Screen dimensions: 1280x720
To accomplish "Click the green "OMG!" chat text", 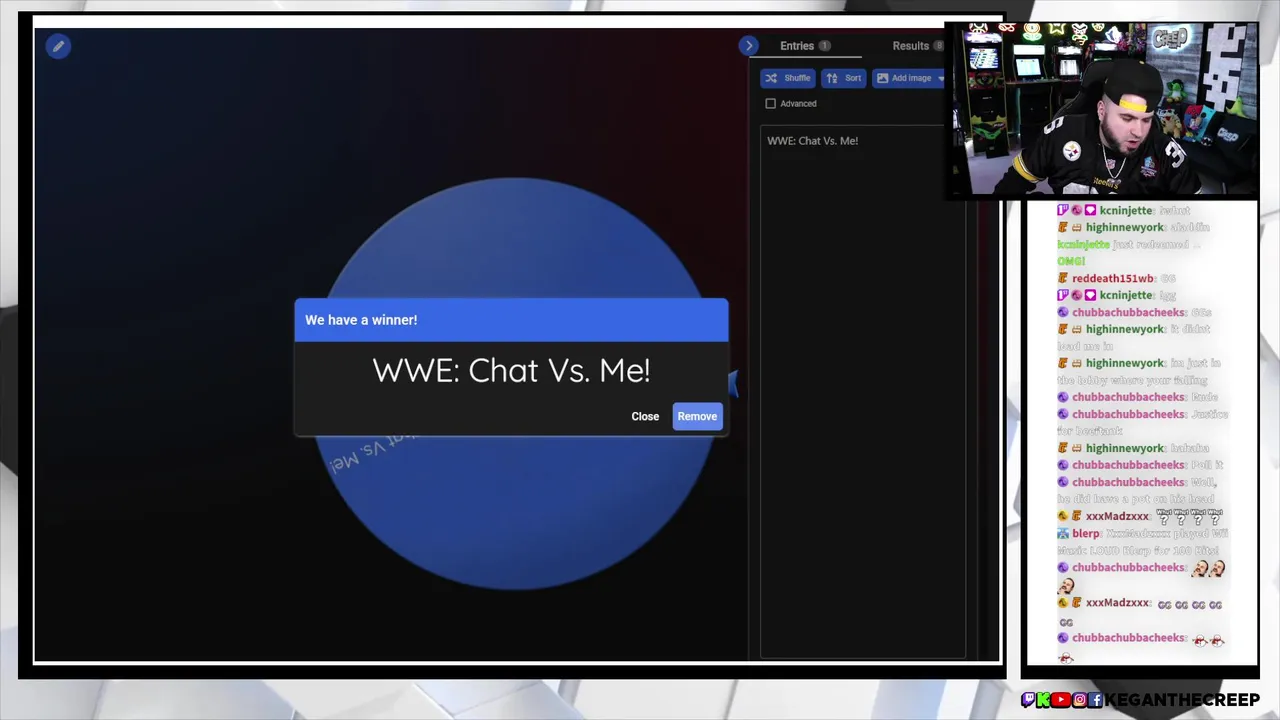I will click(1071, 262).
